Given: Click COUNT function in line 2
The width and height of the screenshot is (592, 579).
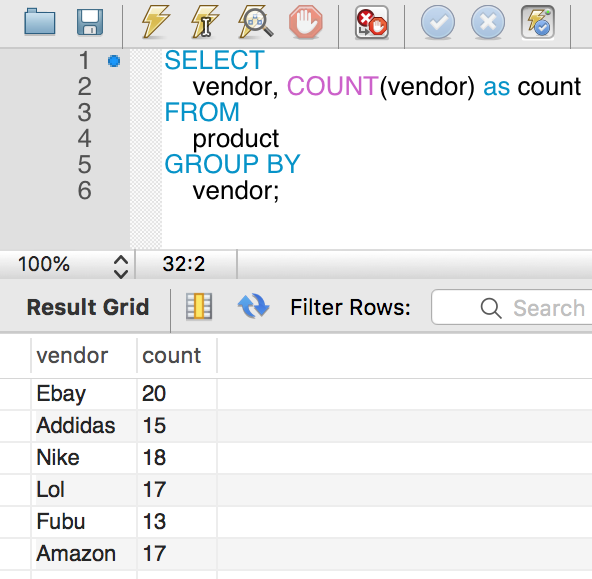Looking at the screenshot, I should 333,86.
